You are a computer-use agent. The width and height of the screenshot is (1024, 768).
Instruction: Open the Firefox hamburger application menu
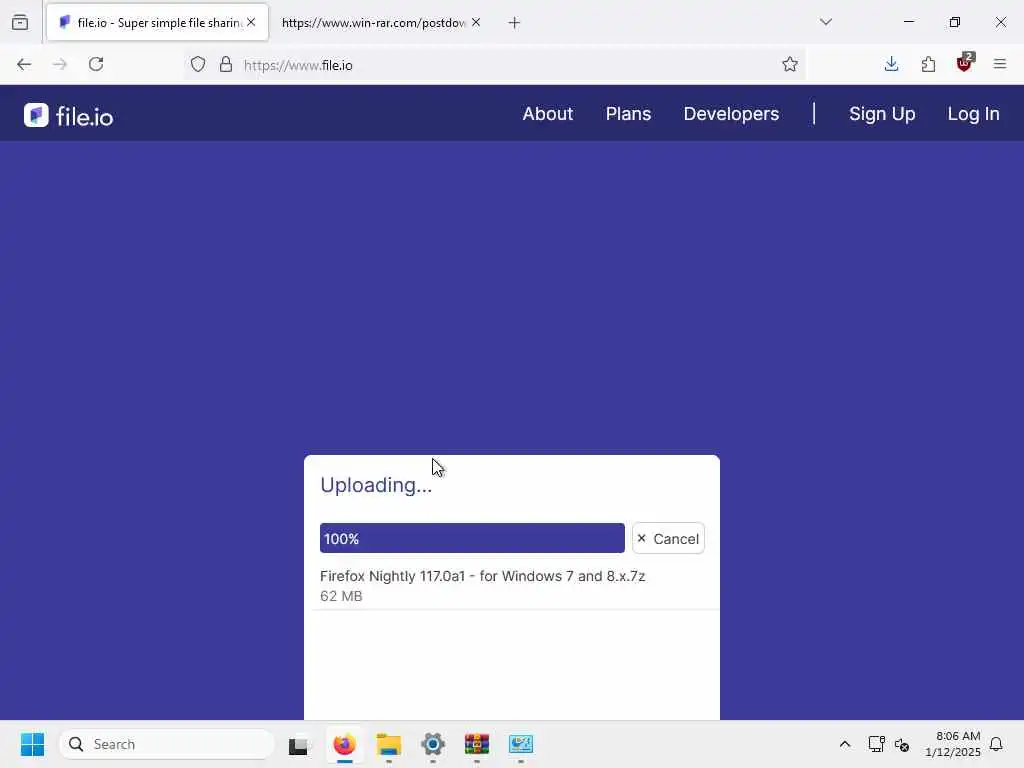(1000, 64)
